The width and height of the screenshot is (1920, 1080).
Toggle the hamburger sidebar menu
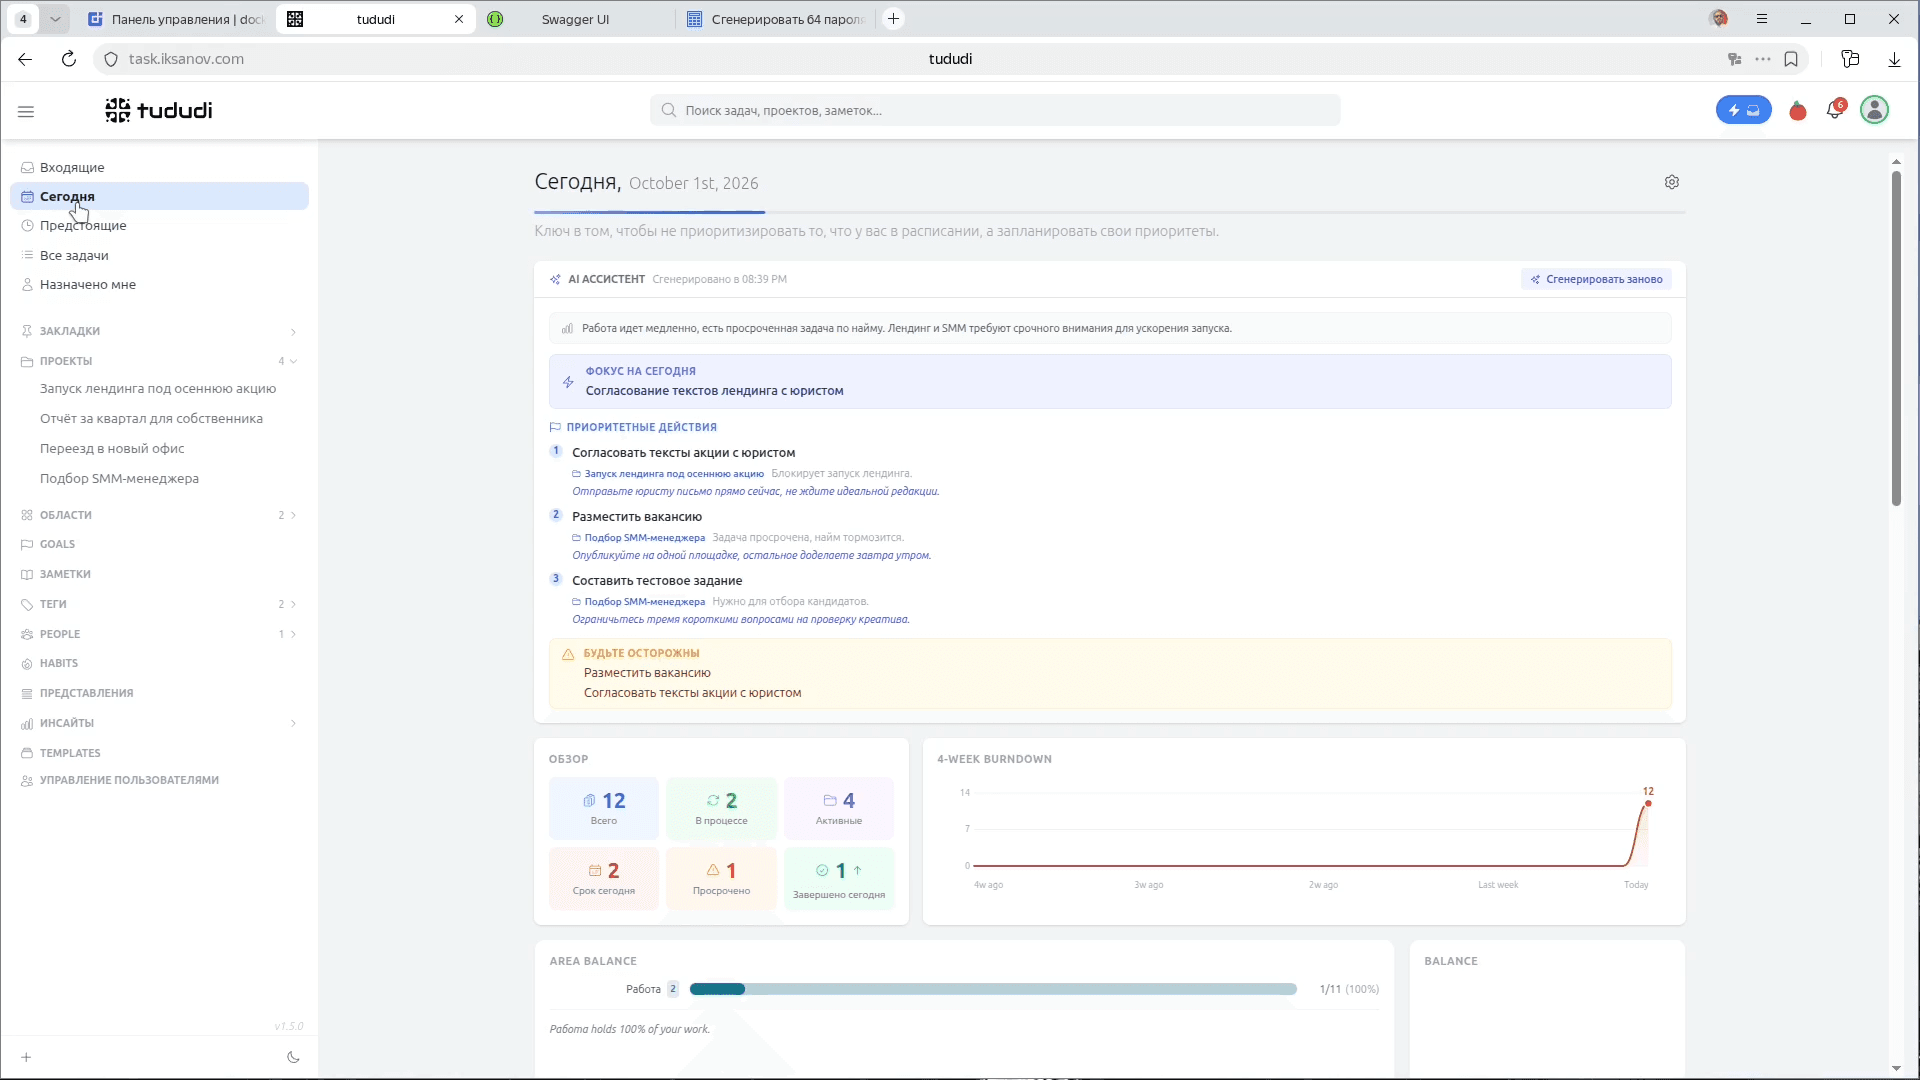point(26,111)
